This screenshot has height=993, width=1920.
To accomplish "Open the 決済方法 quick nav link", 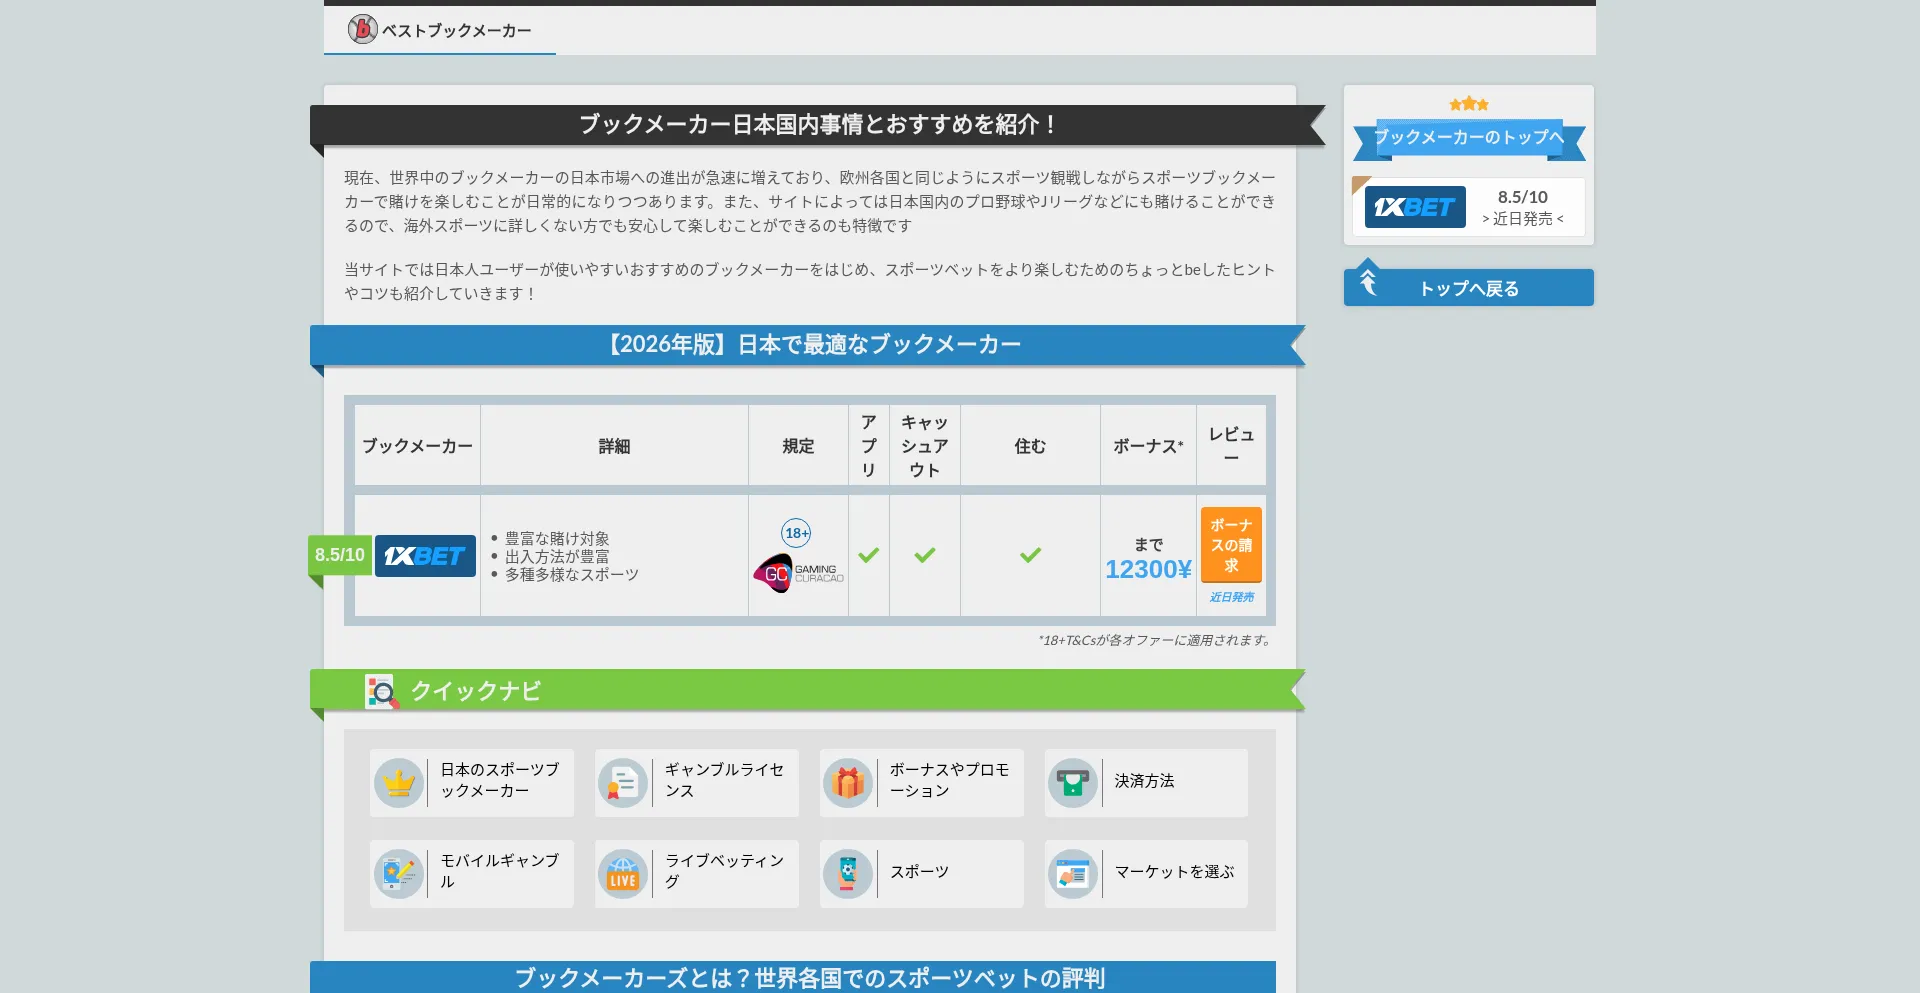I will (1147, 782).
